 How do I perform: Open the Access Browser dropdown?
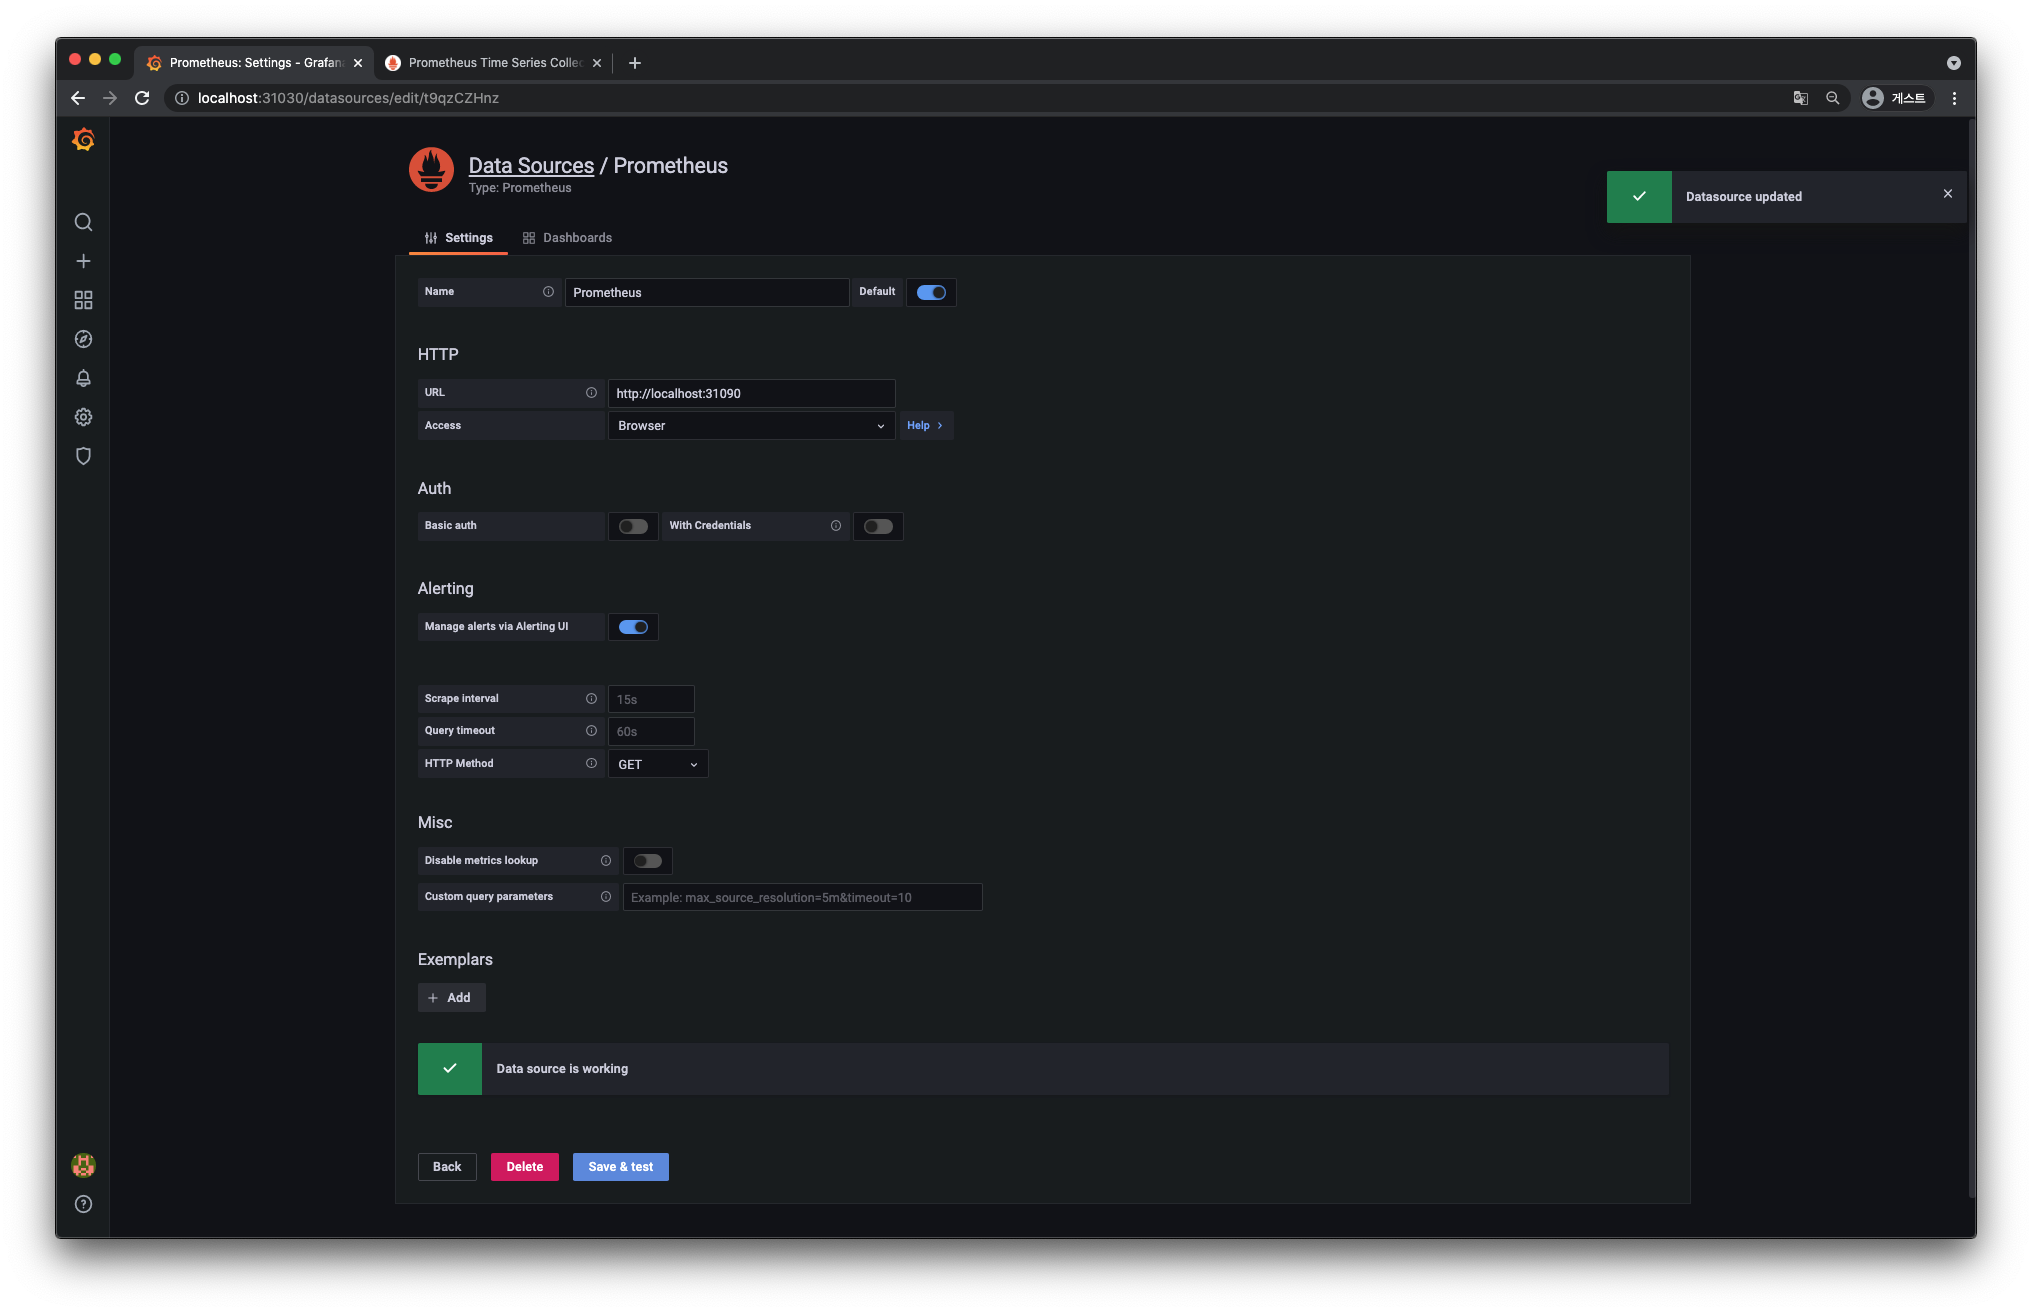coord(751,426)
